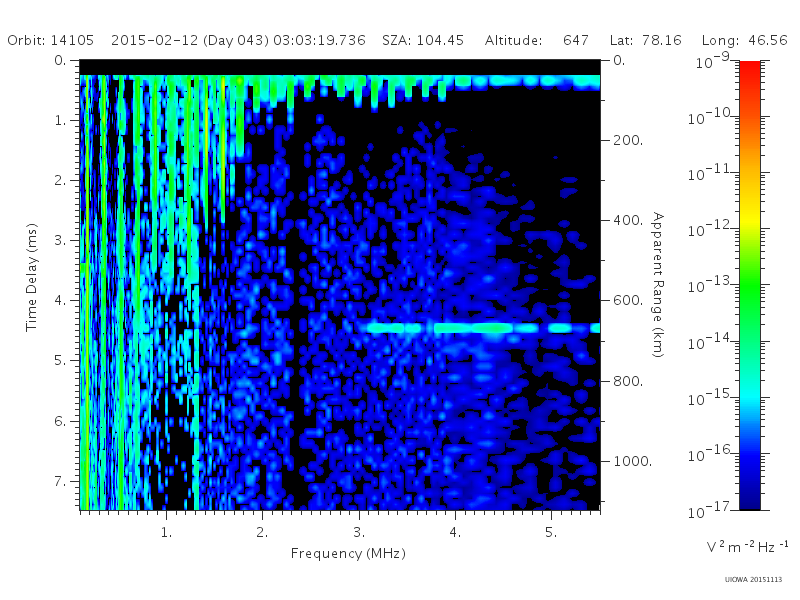
Task: Click the 'V² m⁻² Hz⁻¹' units label
Action: point(747,546)
